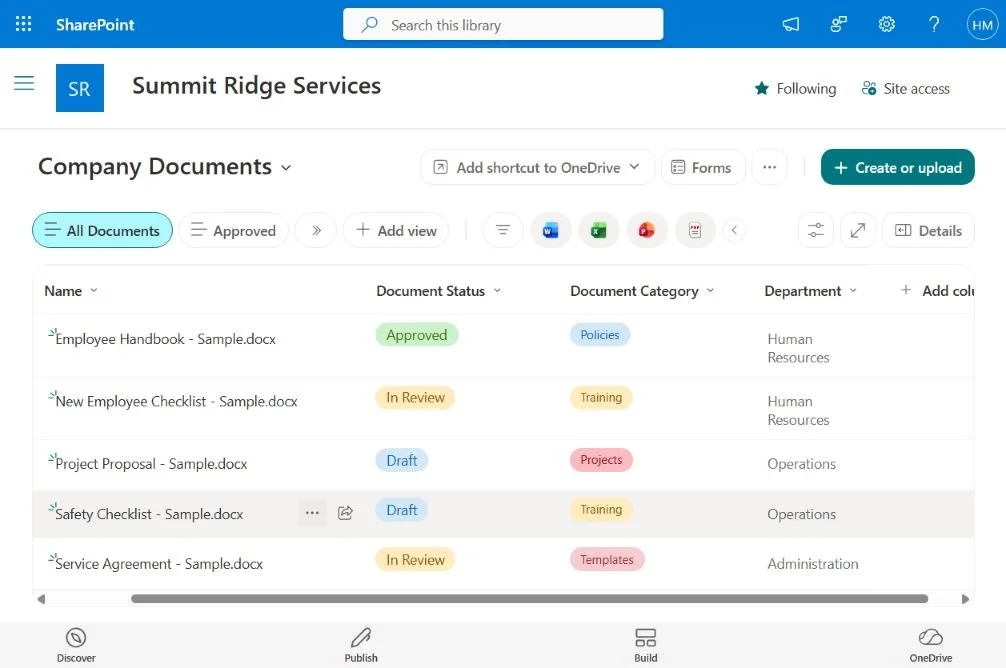Focus the Search this library box

pos(503,24)
